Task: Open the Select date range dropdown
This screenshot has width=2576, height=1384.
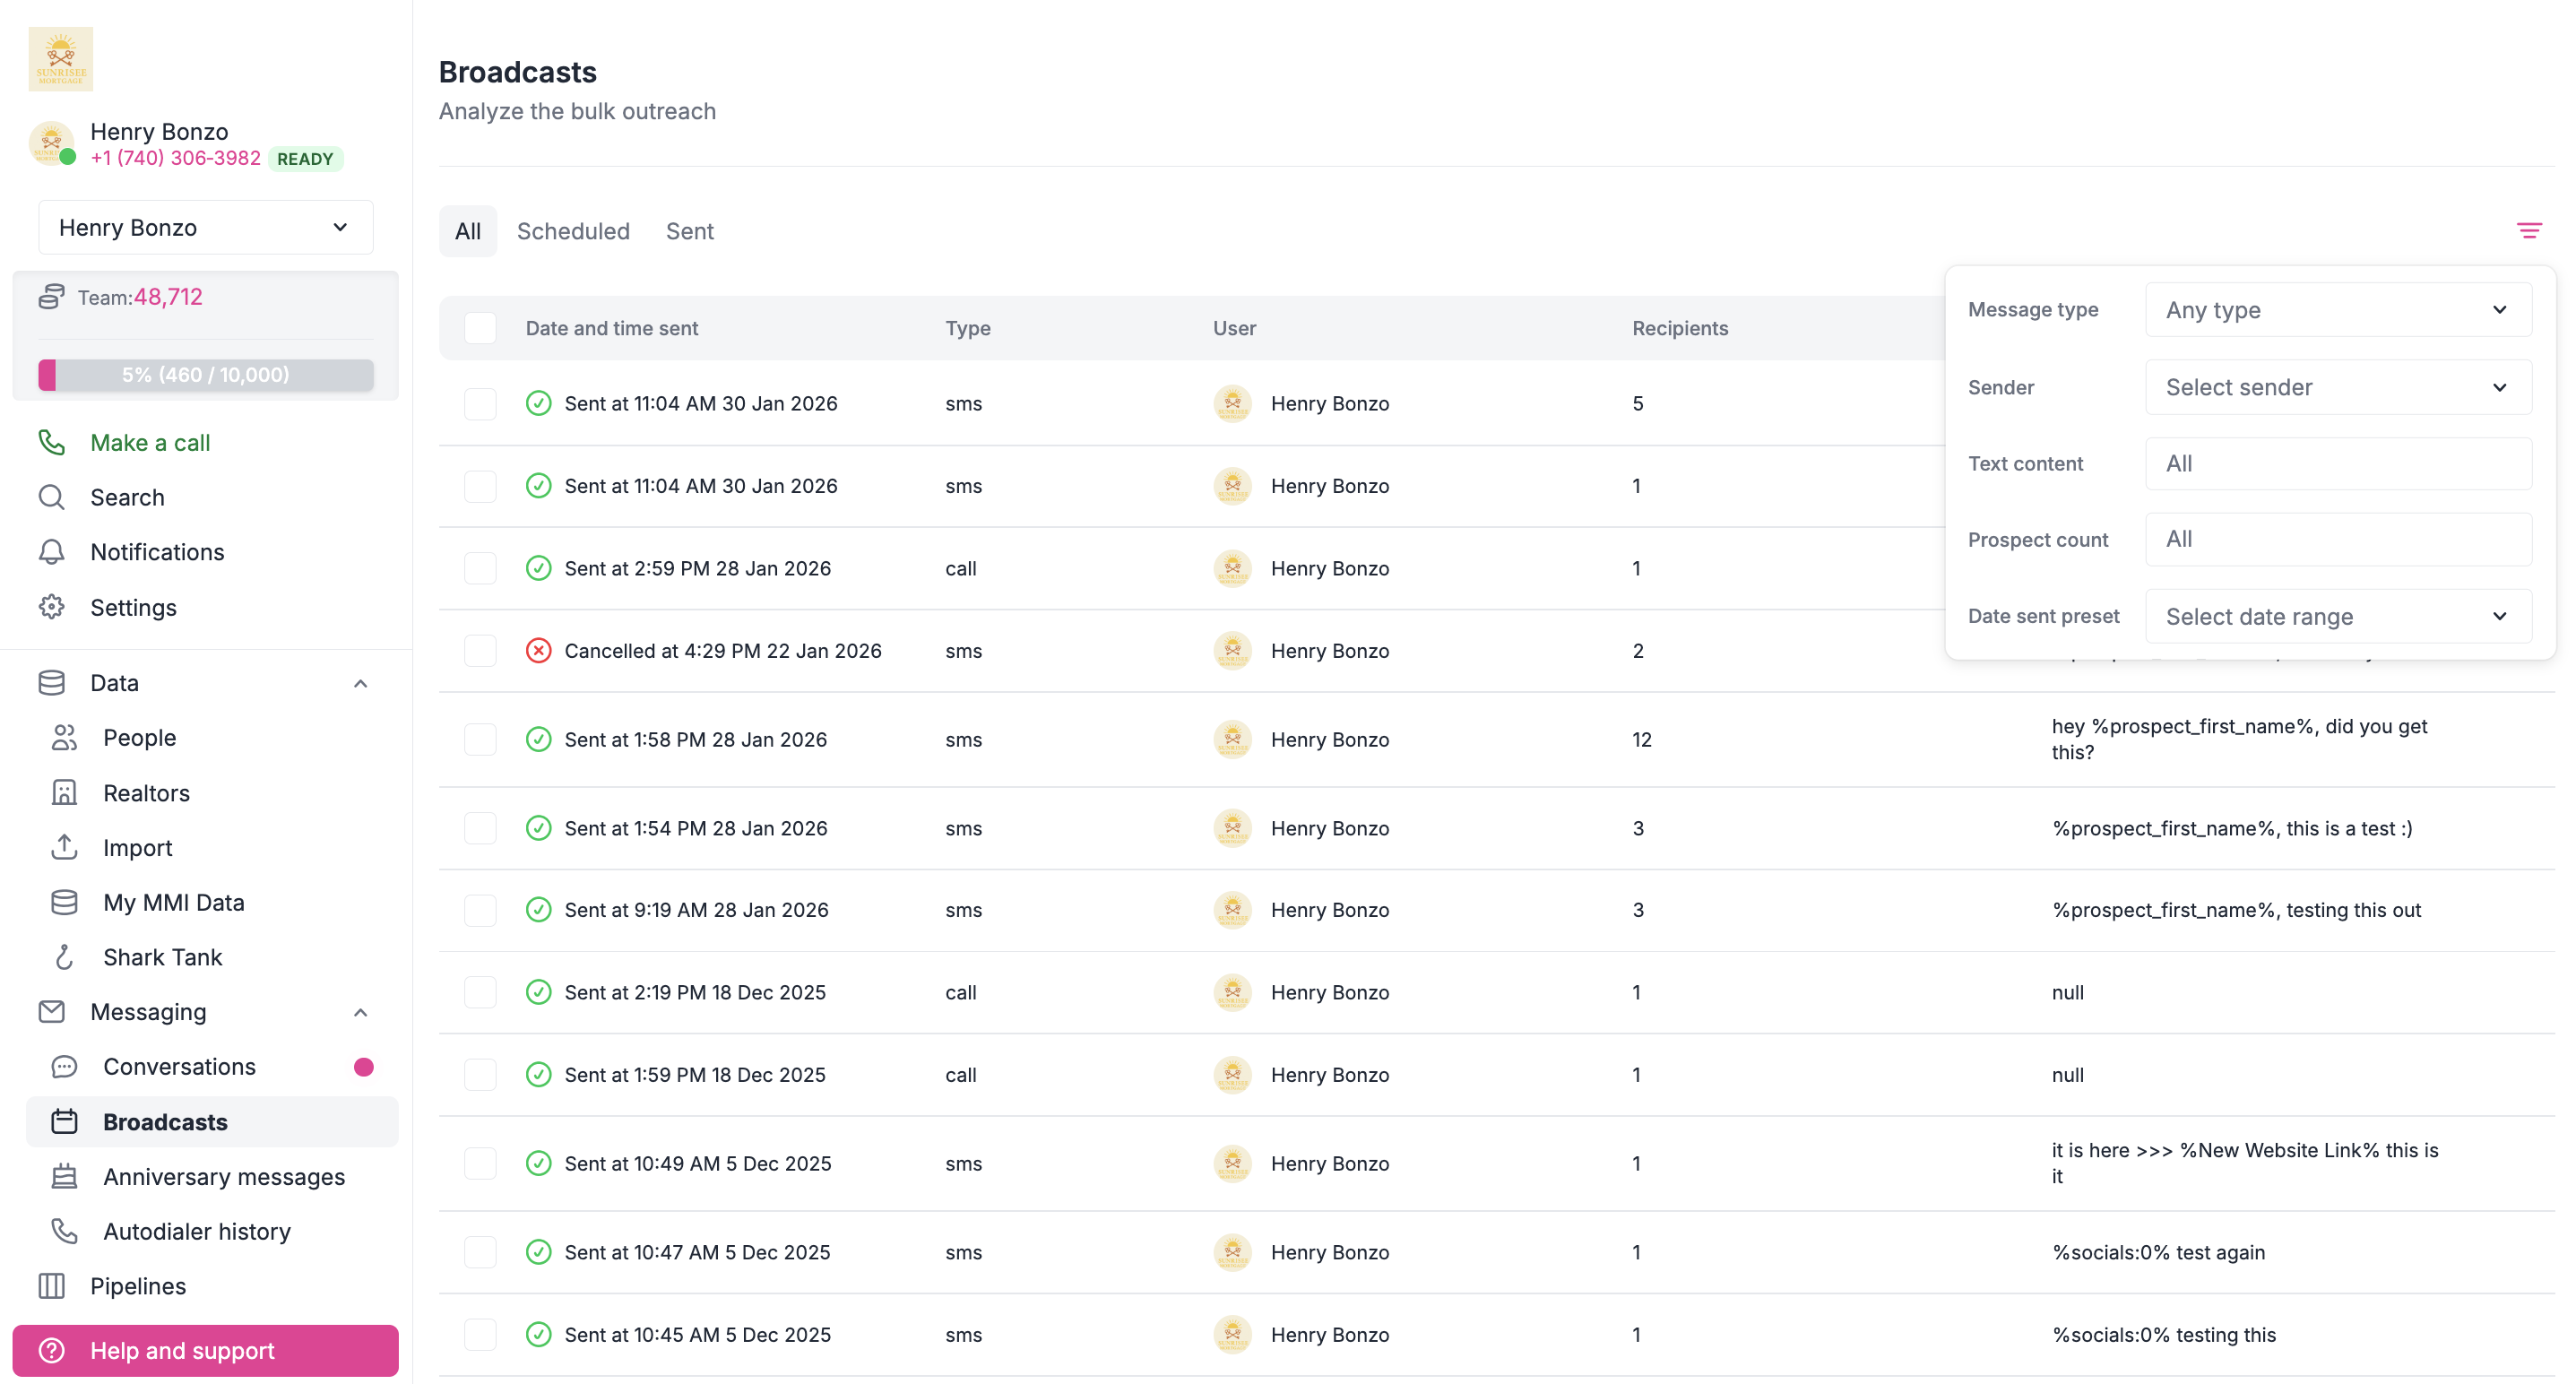Action: [x=2338, y=616]
